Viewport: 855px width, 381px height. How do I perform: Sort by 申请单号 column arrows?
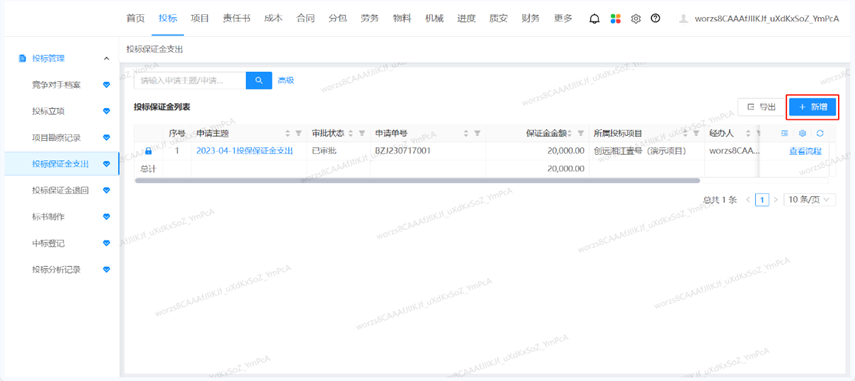(466, 133)
